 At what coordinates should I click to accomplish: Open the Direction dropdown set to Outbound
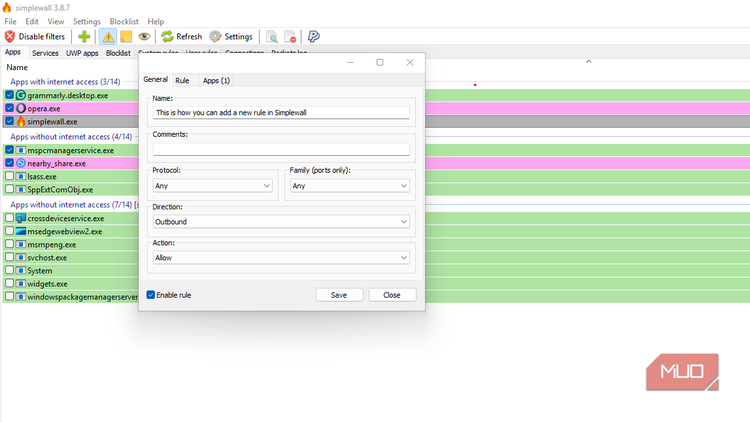tap(281, 222)
